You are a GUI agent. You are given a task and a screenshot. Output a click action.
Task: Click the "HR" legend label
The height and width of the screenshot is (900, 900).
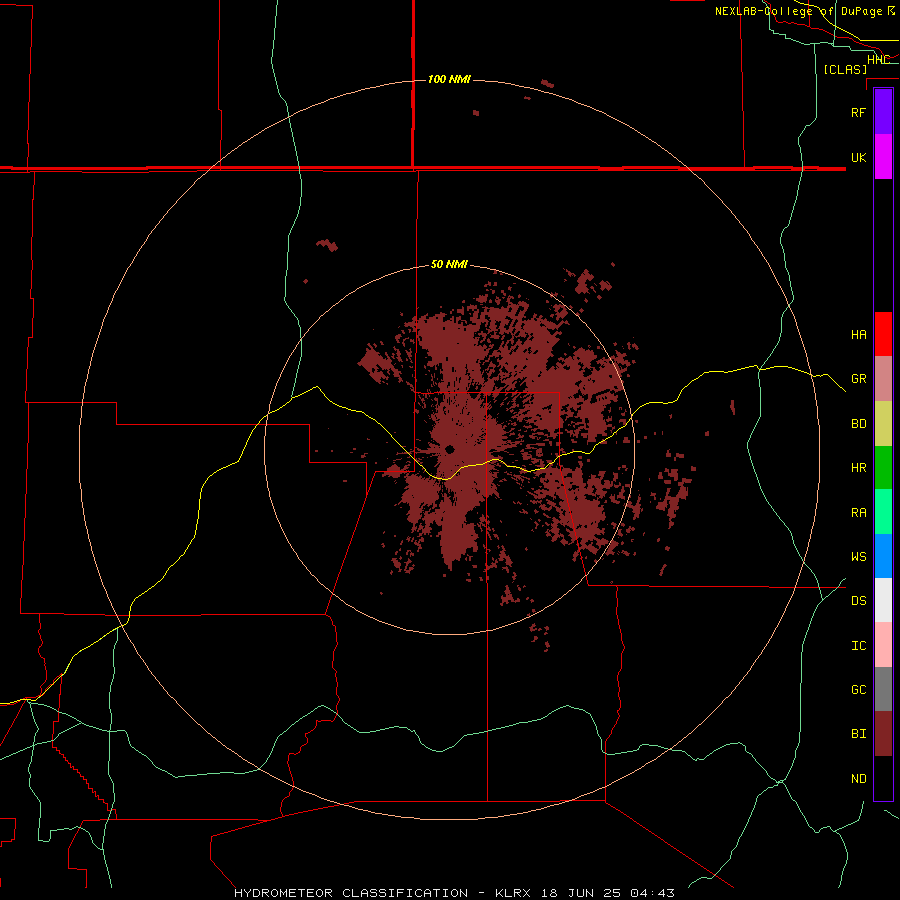[x=859, y=468]
